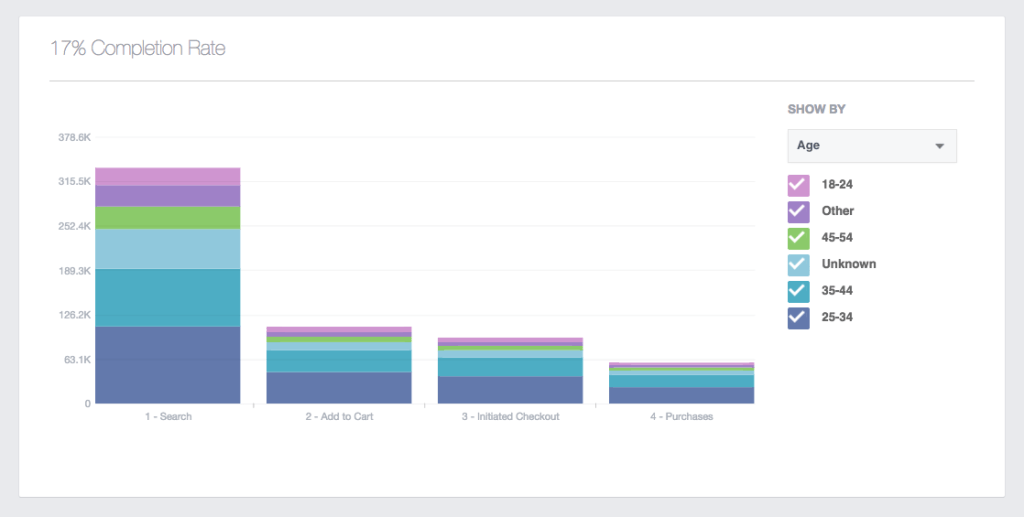Click the 3 - Initiated Checkout label
The image size is (1024, 517).
pos(510,416)
